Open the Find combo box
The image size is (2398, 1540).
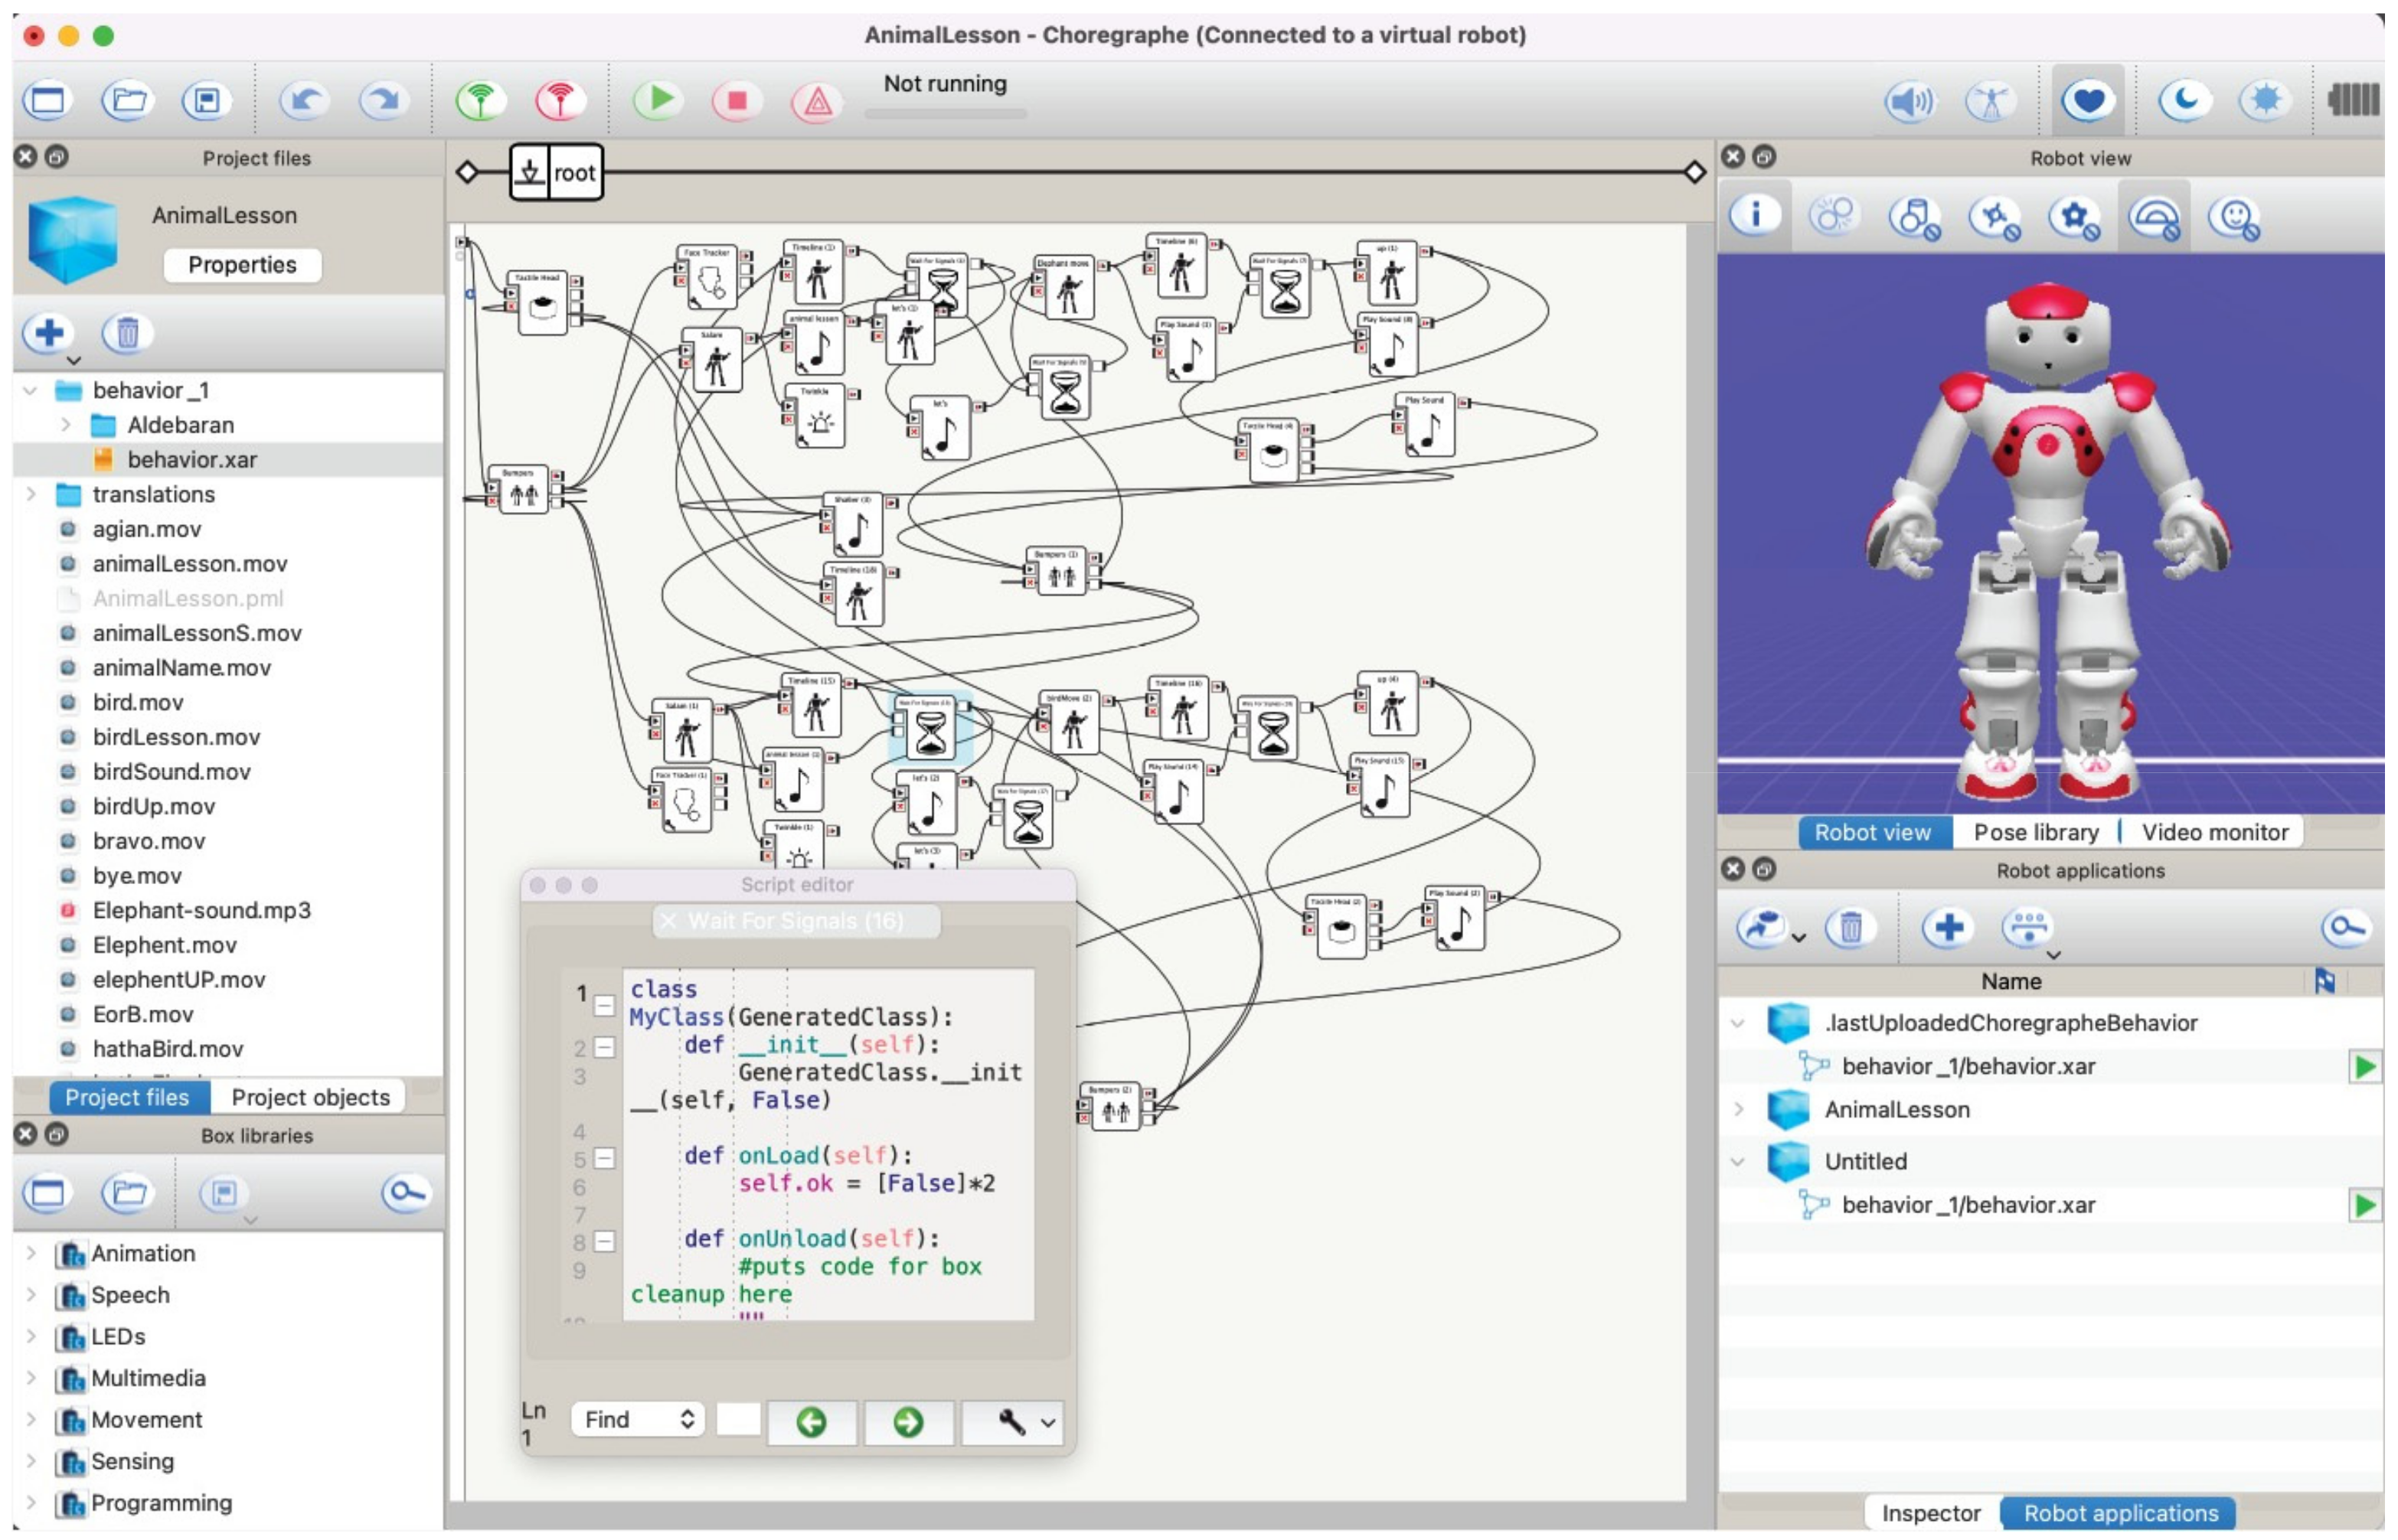tap(638, 1420)
